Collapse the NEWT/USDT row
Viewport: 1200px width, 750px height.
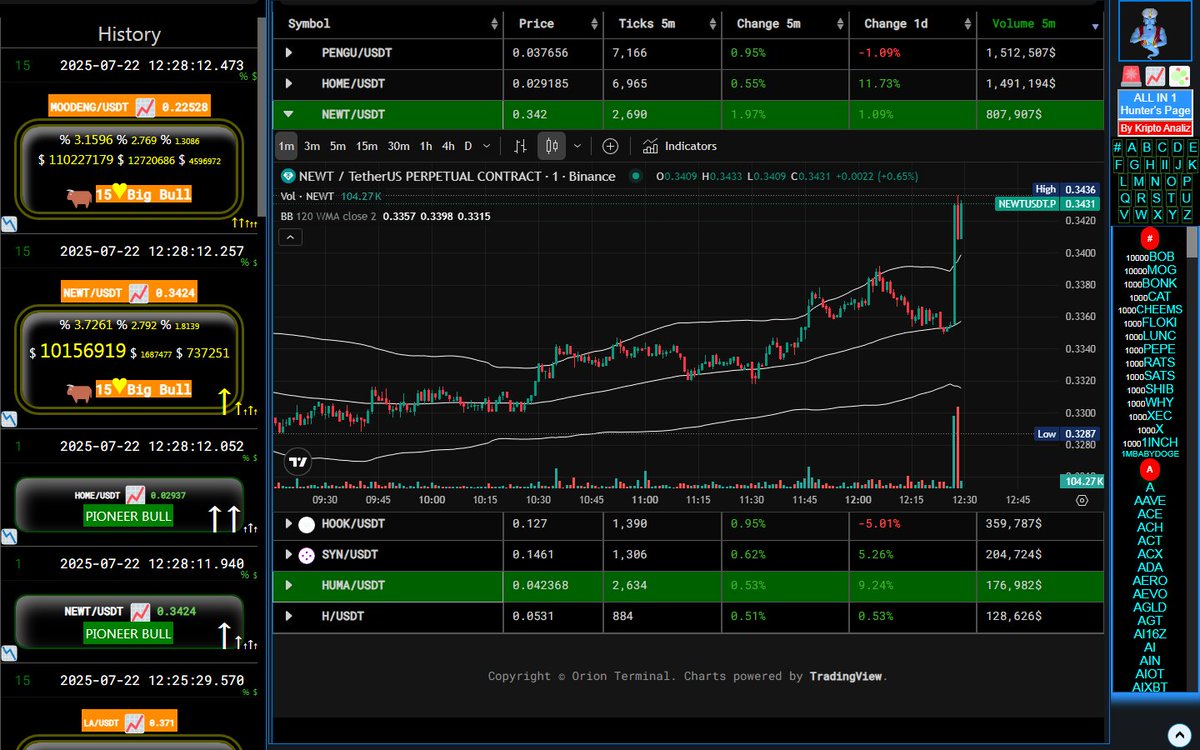[290, 115]
